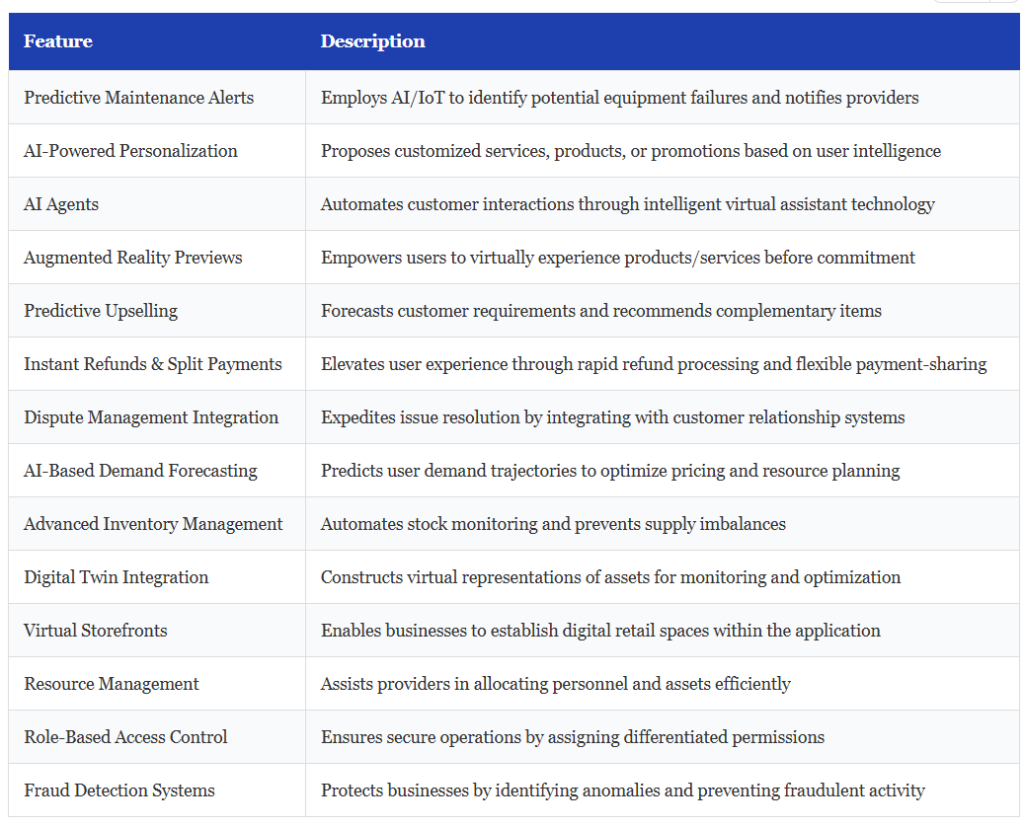The height and width of the screenshot is (827, 1024).
Task: Click the description starting "Employs AI/IoT"
Action: (x=619, y=98)
